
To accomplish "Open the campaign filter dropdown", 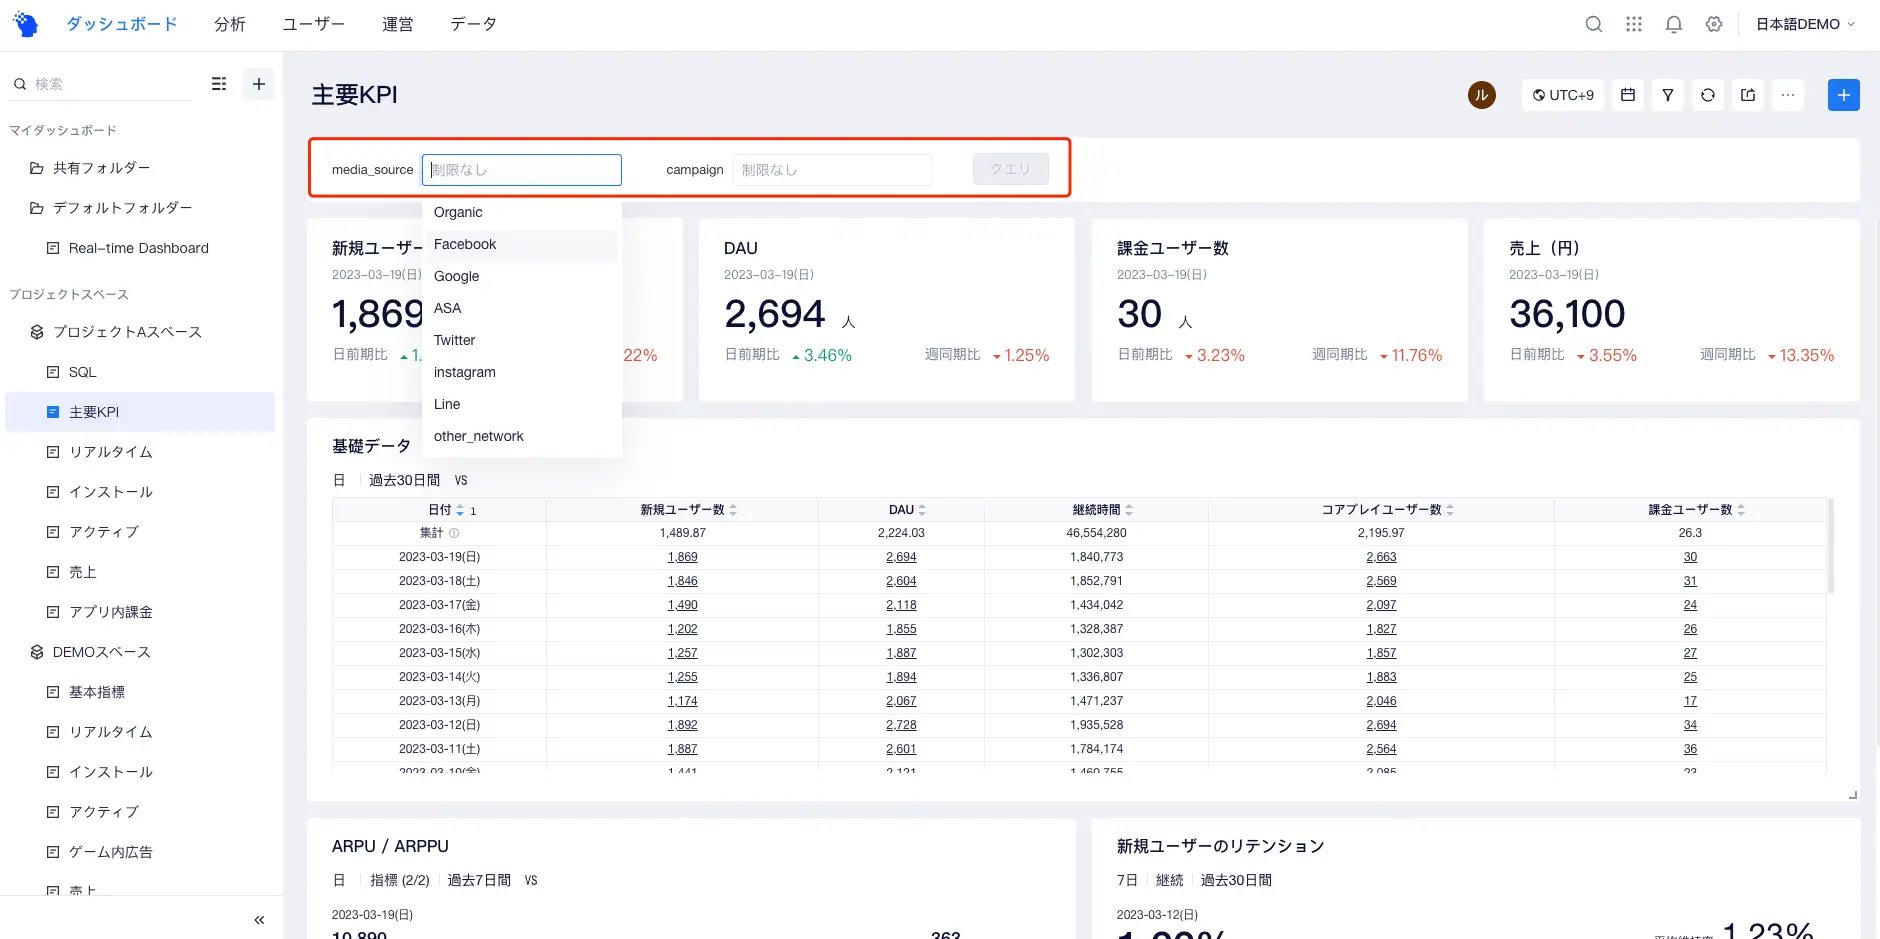I will 832,170.
